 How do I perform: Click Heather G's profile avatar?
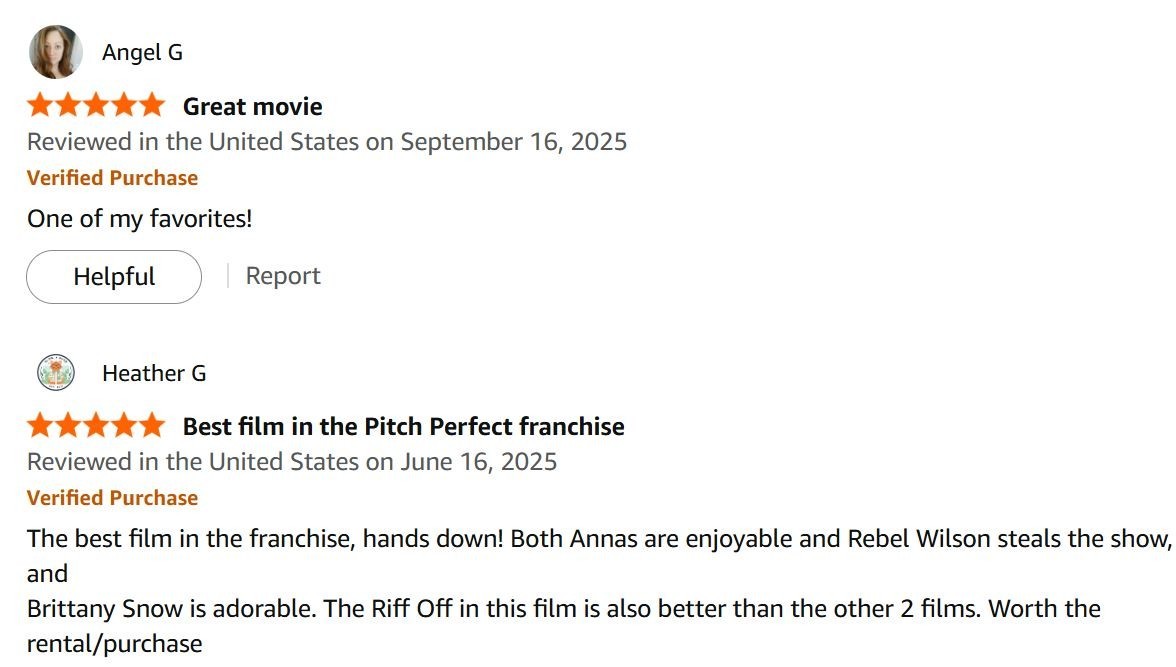click(55, 373)
